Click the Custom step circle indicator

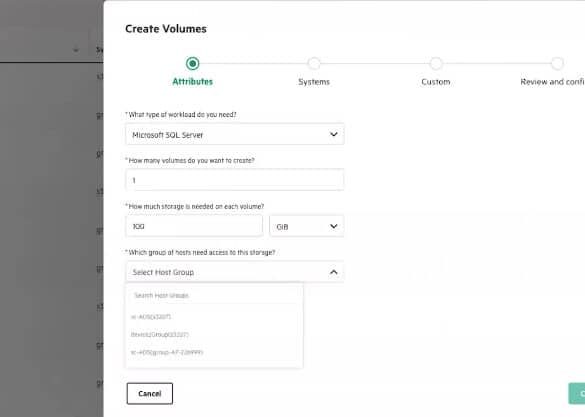pyautogui.click(x=435, y=64)
